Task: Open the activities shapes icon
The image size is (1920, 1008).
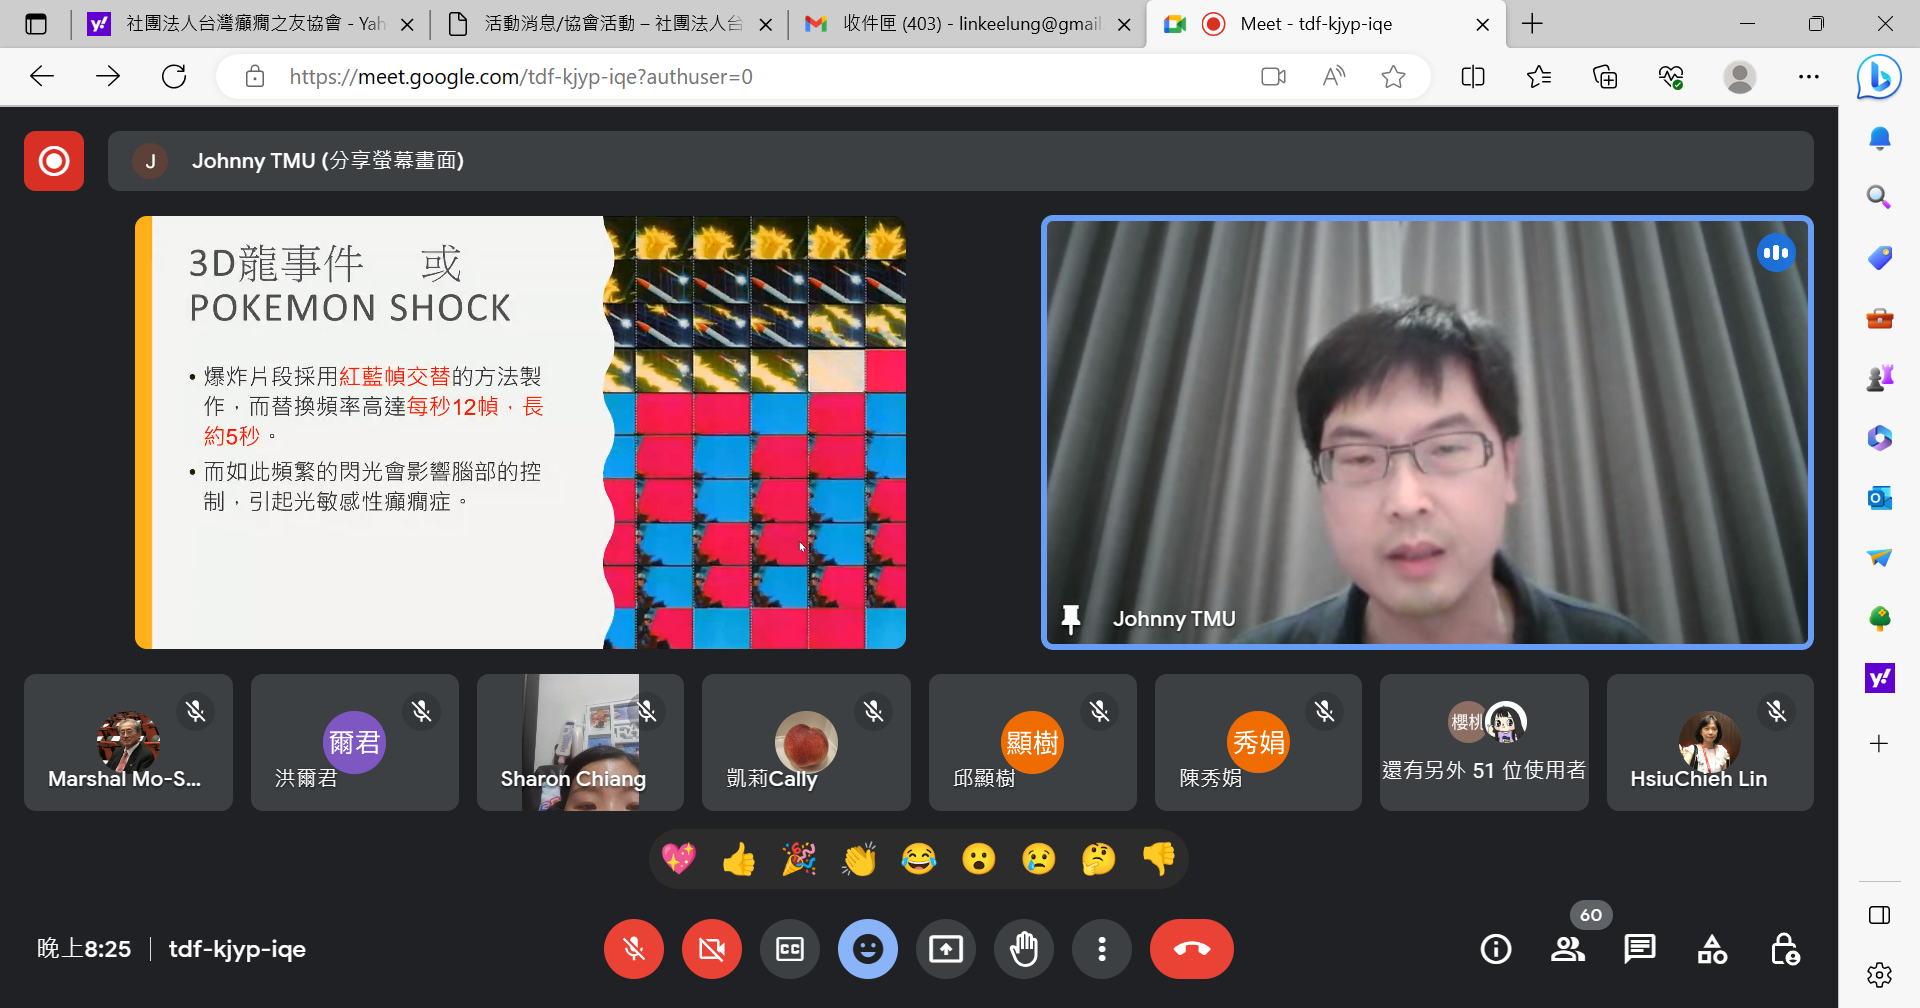Action: pos(1712,949)
